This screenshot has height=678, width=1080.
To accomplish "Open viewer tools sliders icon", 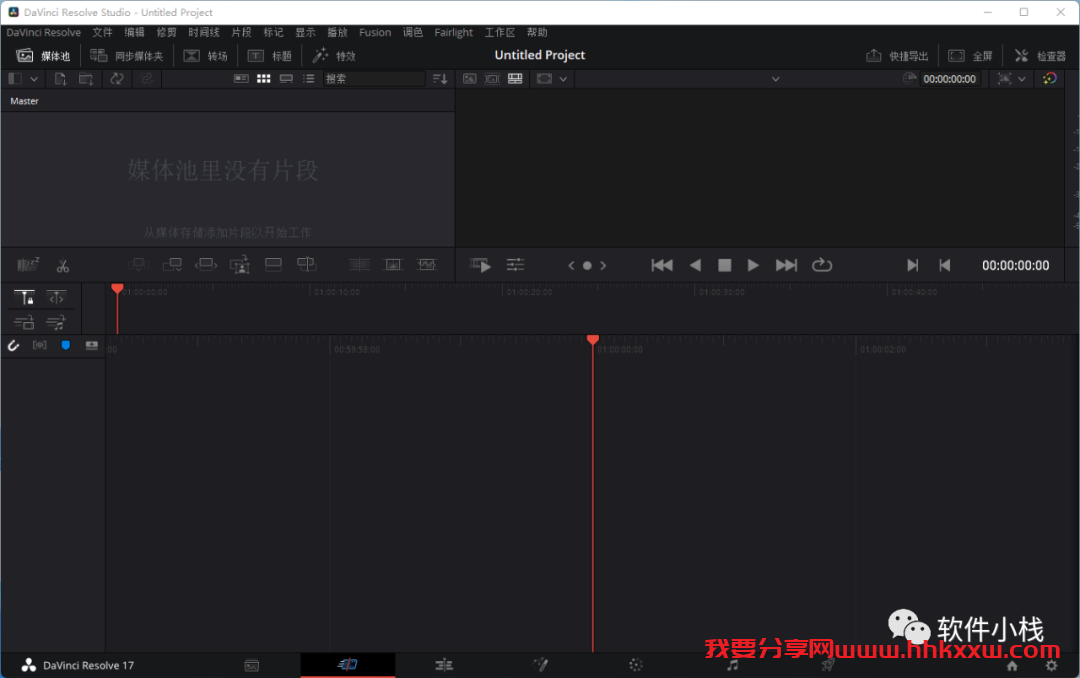I will 515,265.
